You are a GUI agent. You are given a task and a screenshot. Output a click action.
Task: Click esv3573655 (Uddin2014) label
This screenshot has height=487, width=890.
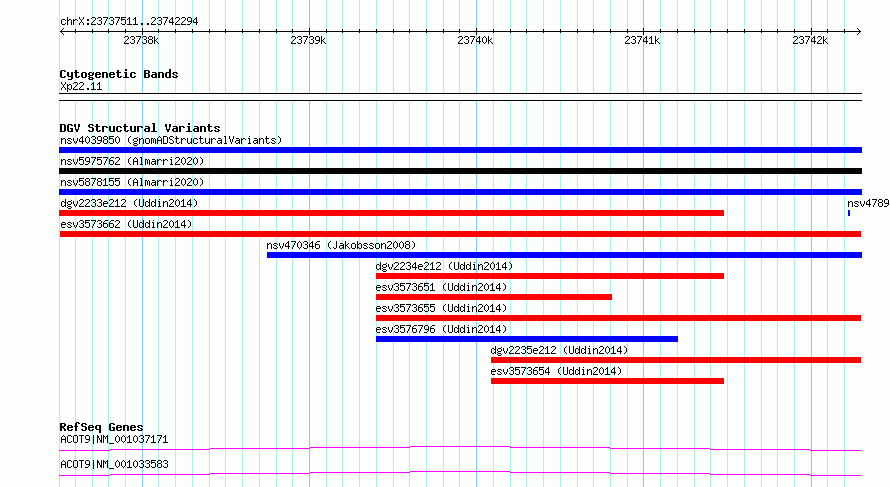click(441, 308)
